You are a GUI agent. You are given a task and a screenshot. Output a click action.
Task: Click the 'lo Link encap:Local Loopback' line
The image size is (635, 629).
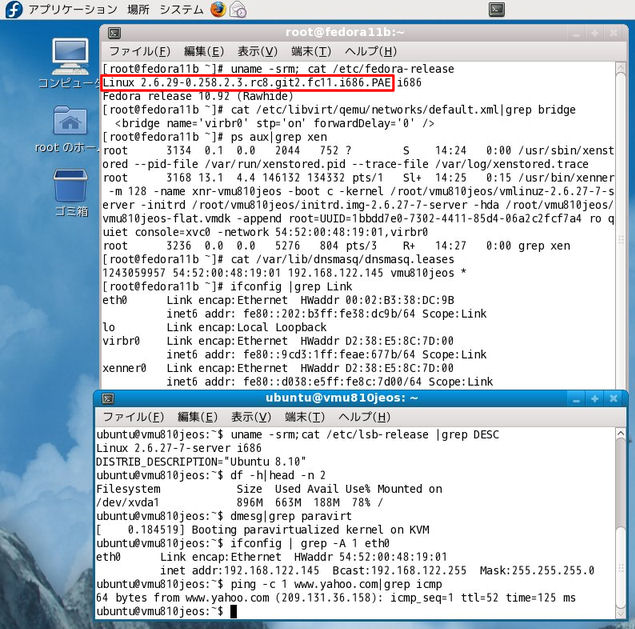click(x=214, y=327)
